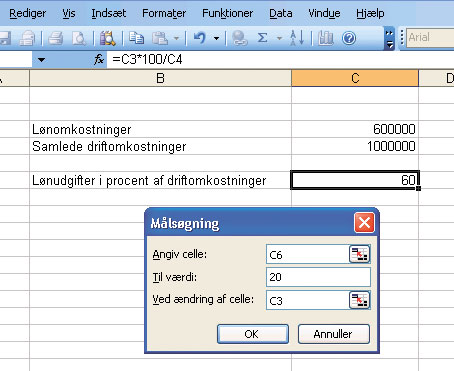Image resolution: width=454 pixels, height=371 pixels.
Task: Open the Formater menu
Action: pos(164,13)
